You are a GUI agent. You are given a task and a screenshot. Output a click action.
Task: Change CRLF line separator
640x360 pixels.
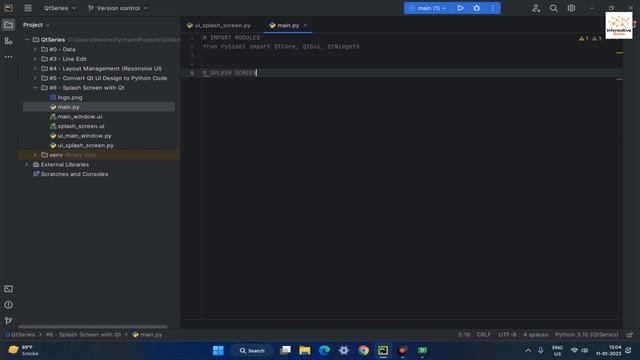click(484, 334)
